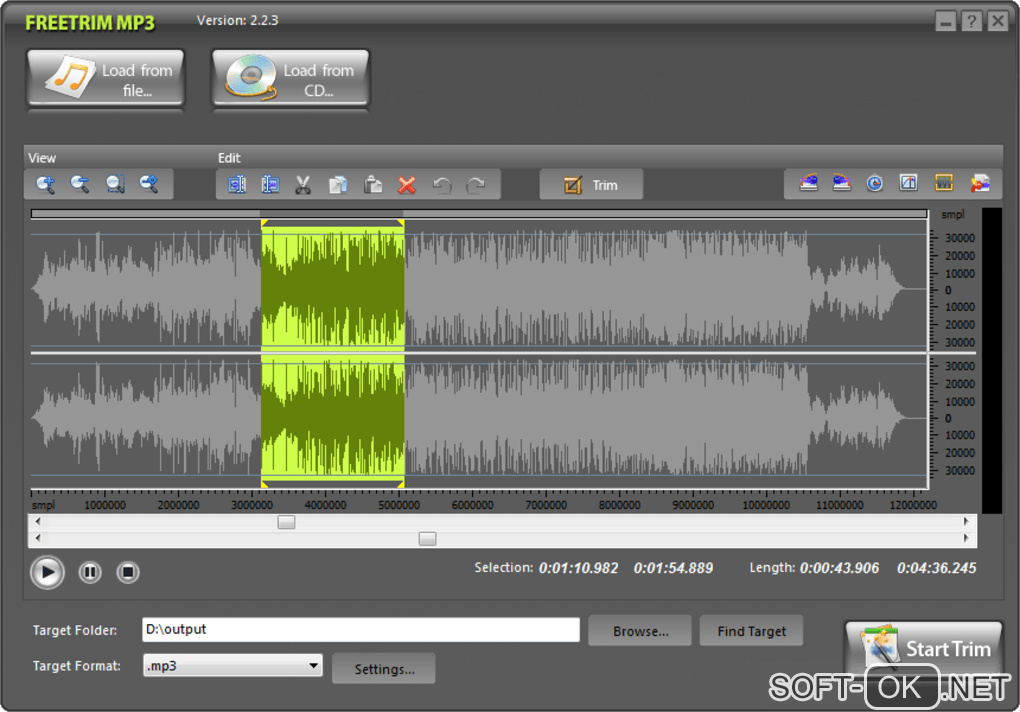Viewport: 1020px width, 712px height.
Task: Cut the selection with scissors icon
Action: point(303,185)
